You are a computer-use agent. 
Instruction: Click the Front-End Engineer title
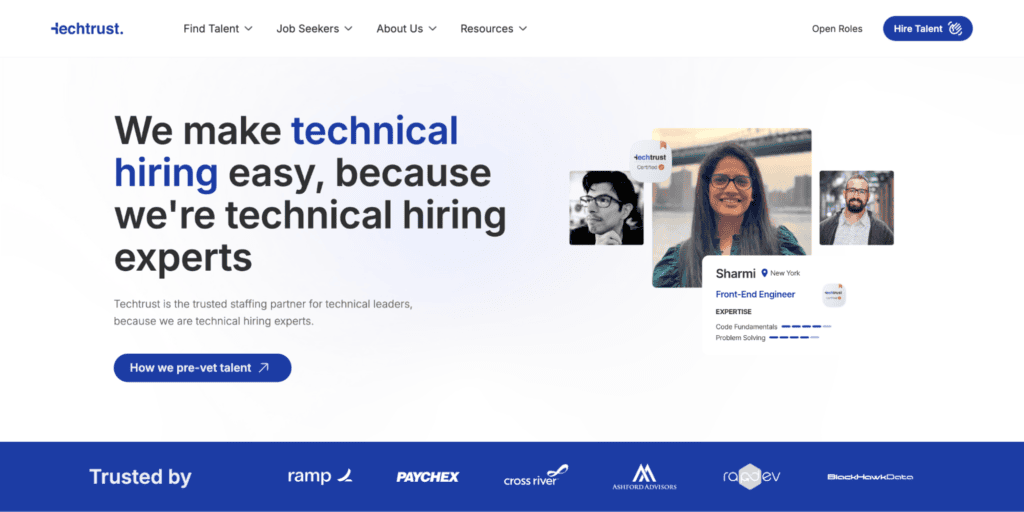tap(755, 295)
